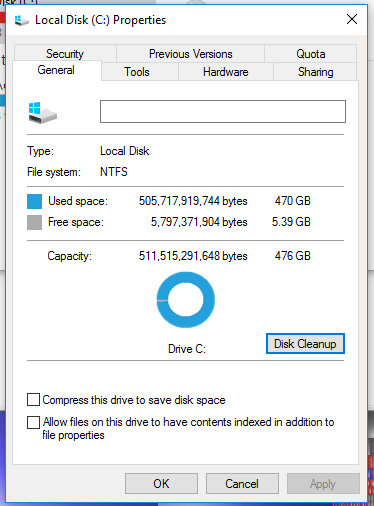Select the Quota tab
The width and height of the screenshot is (374, 506).
(x=311, y=54)
